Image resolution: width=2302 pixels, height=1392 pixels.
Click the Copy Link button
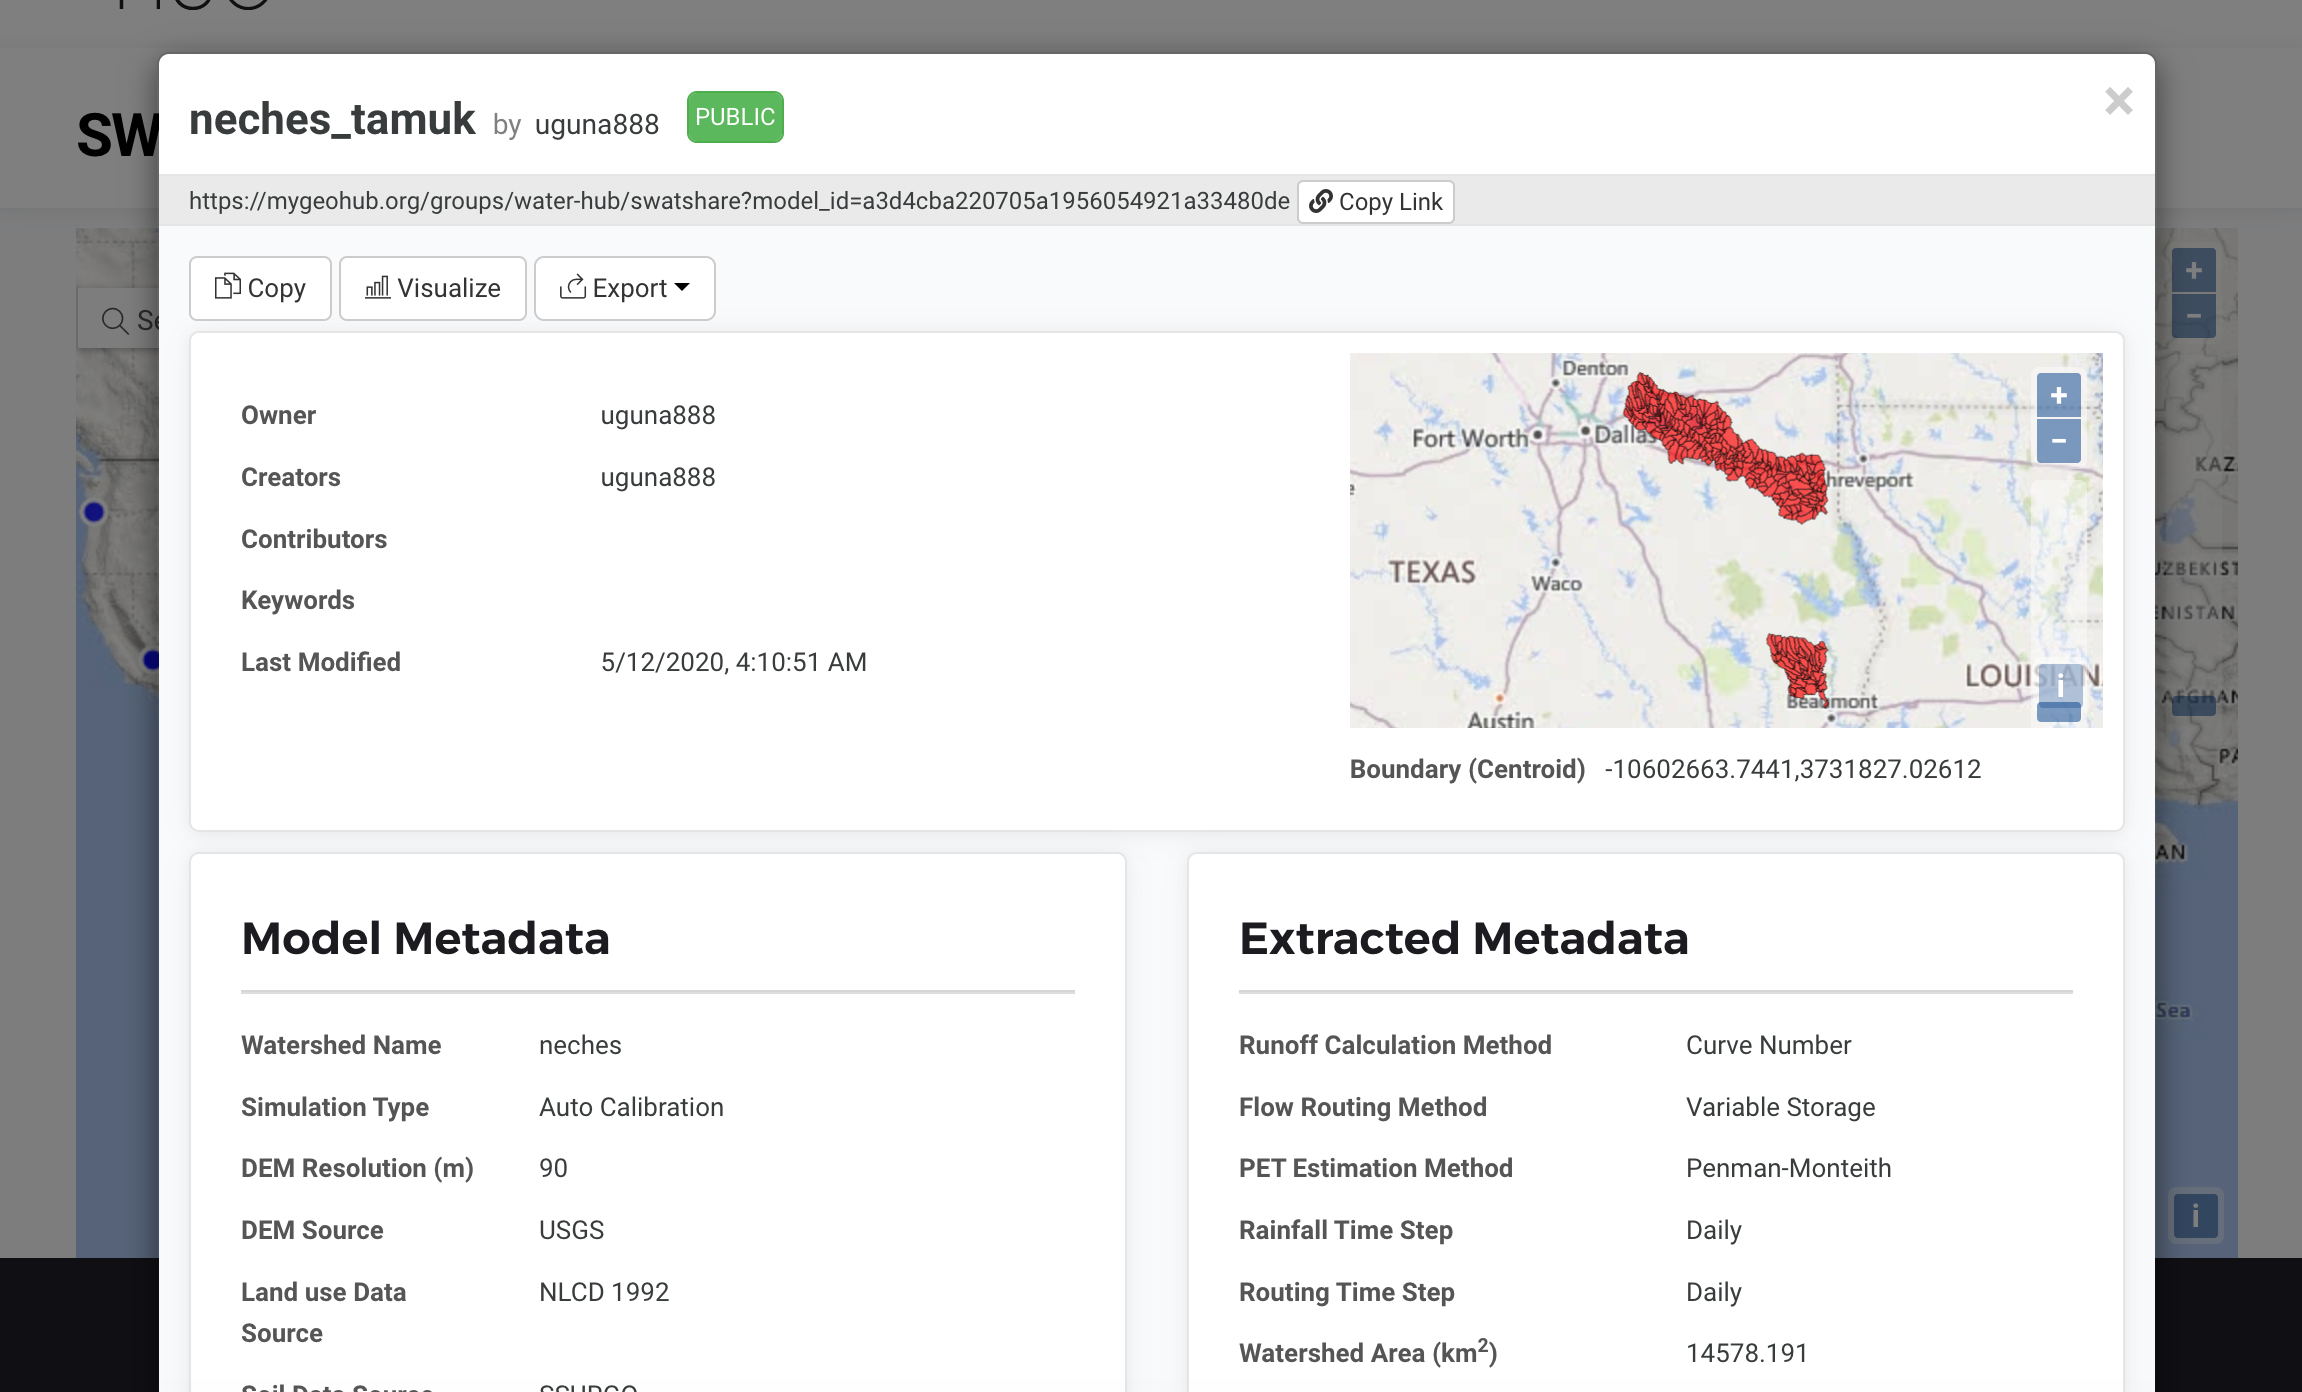click(x=1375, y=202)
